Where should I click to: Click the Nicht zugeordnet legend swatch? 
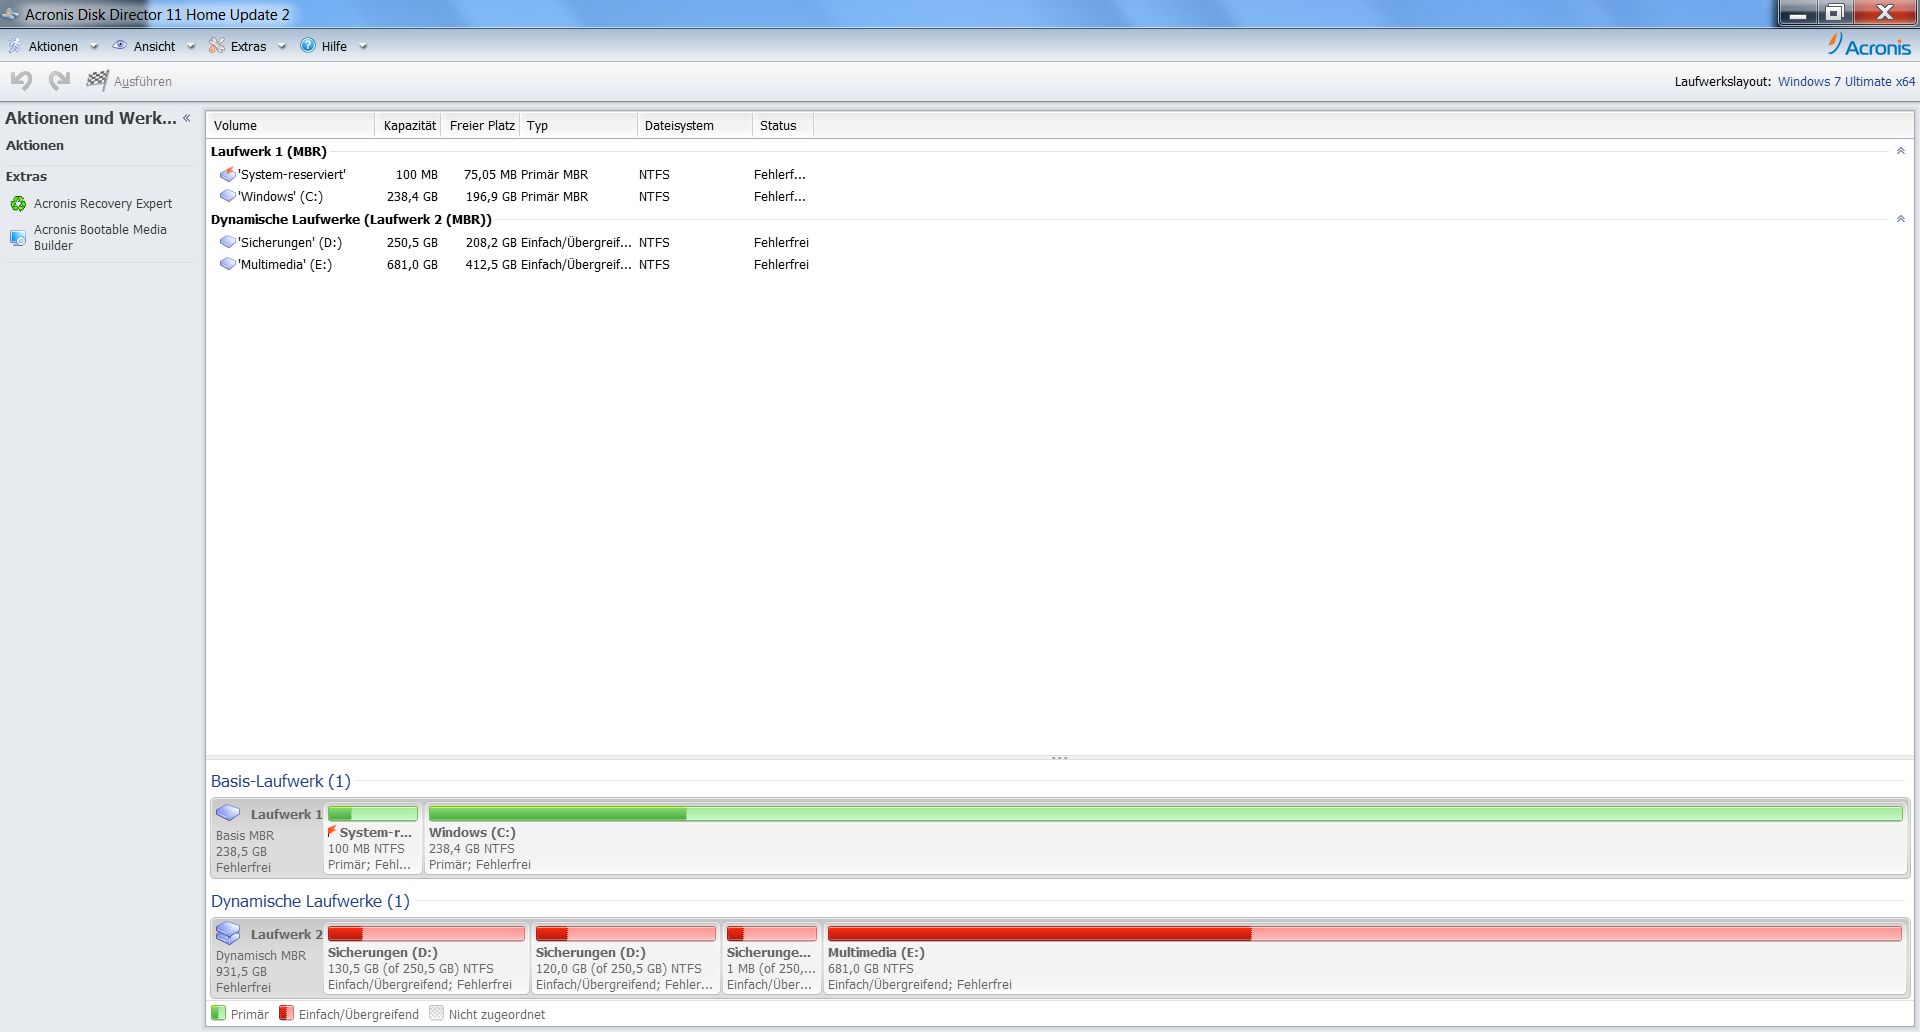click(436, 1013)
